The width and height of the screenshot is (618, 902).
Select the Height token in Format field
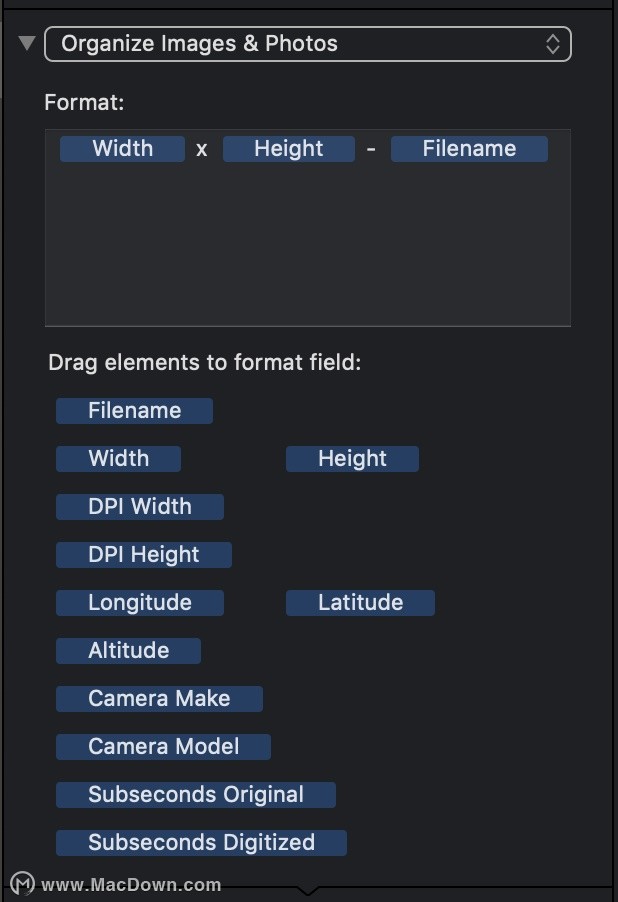(x=288, y=149)
